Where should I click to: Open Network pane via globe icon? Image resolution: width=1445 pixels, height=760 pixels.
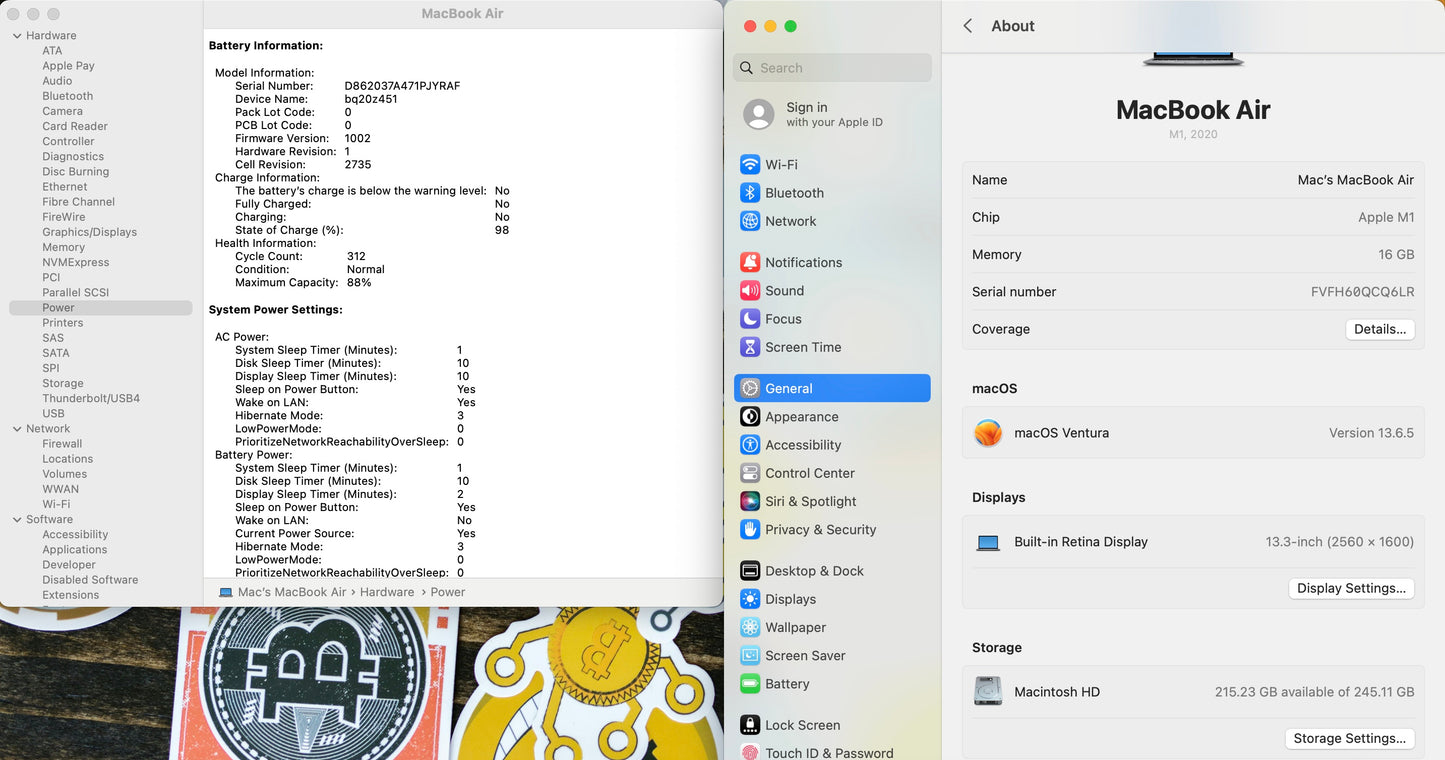(750, 221)
